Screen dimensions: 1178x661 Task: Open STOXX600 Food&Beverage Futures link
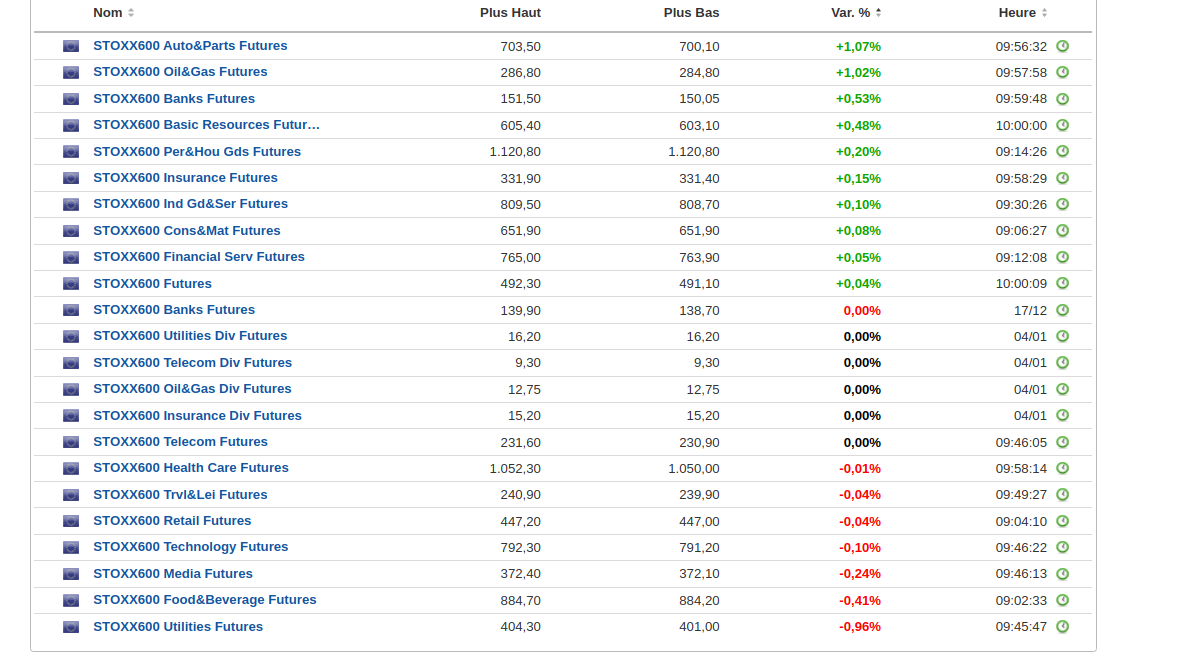coord(205,600)
